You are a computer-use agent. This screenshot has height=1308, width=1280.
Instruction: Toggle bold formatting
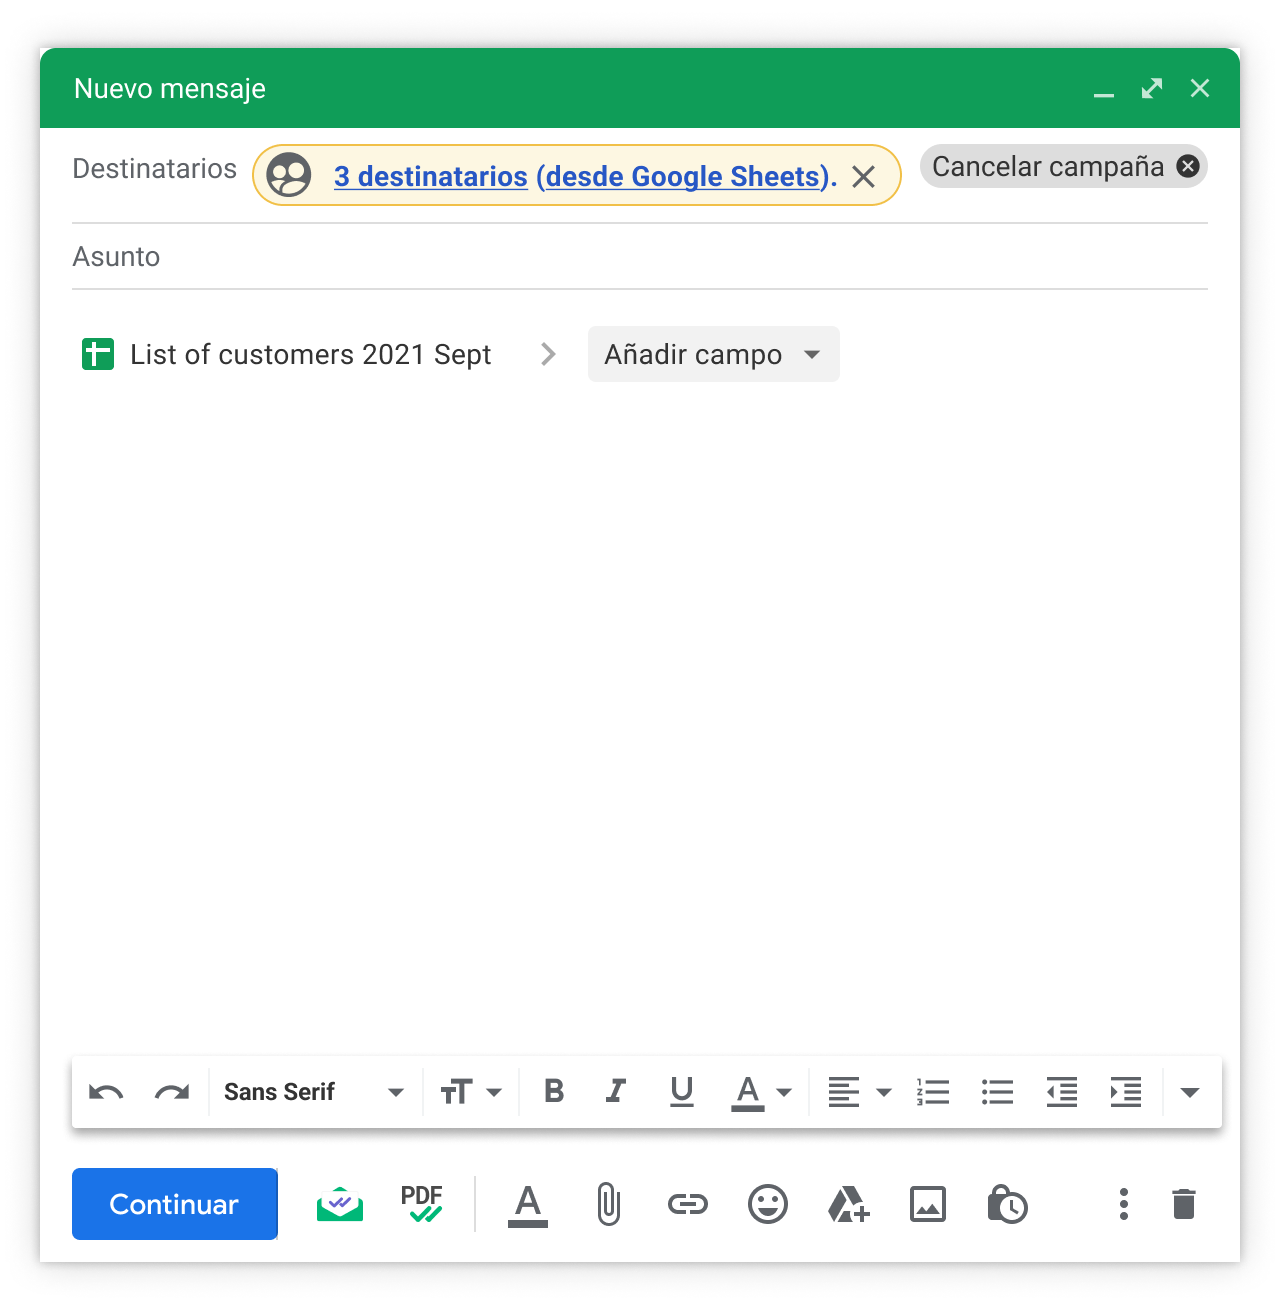[x=554, y=1092]
